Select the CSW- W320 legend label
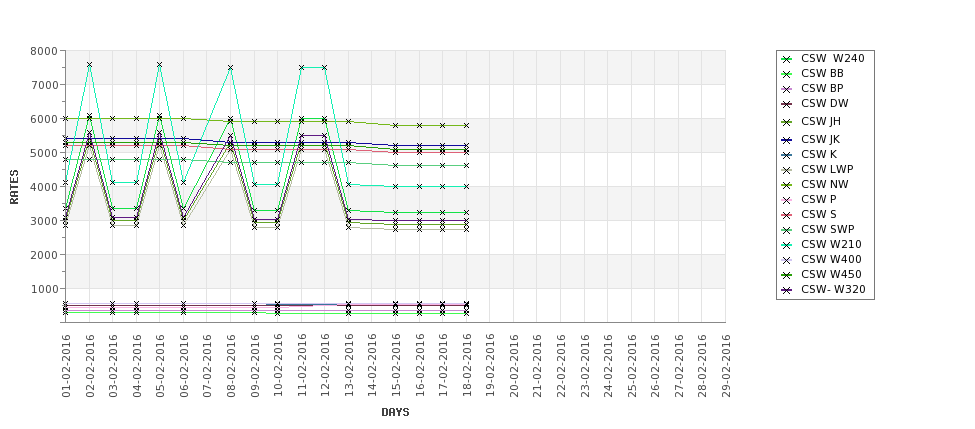Screen dimensions: 975x429 [x=833, y=289]
